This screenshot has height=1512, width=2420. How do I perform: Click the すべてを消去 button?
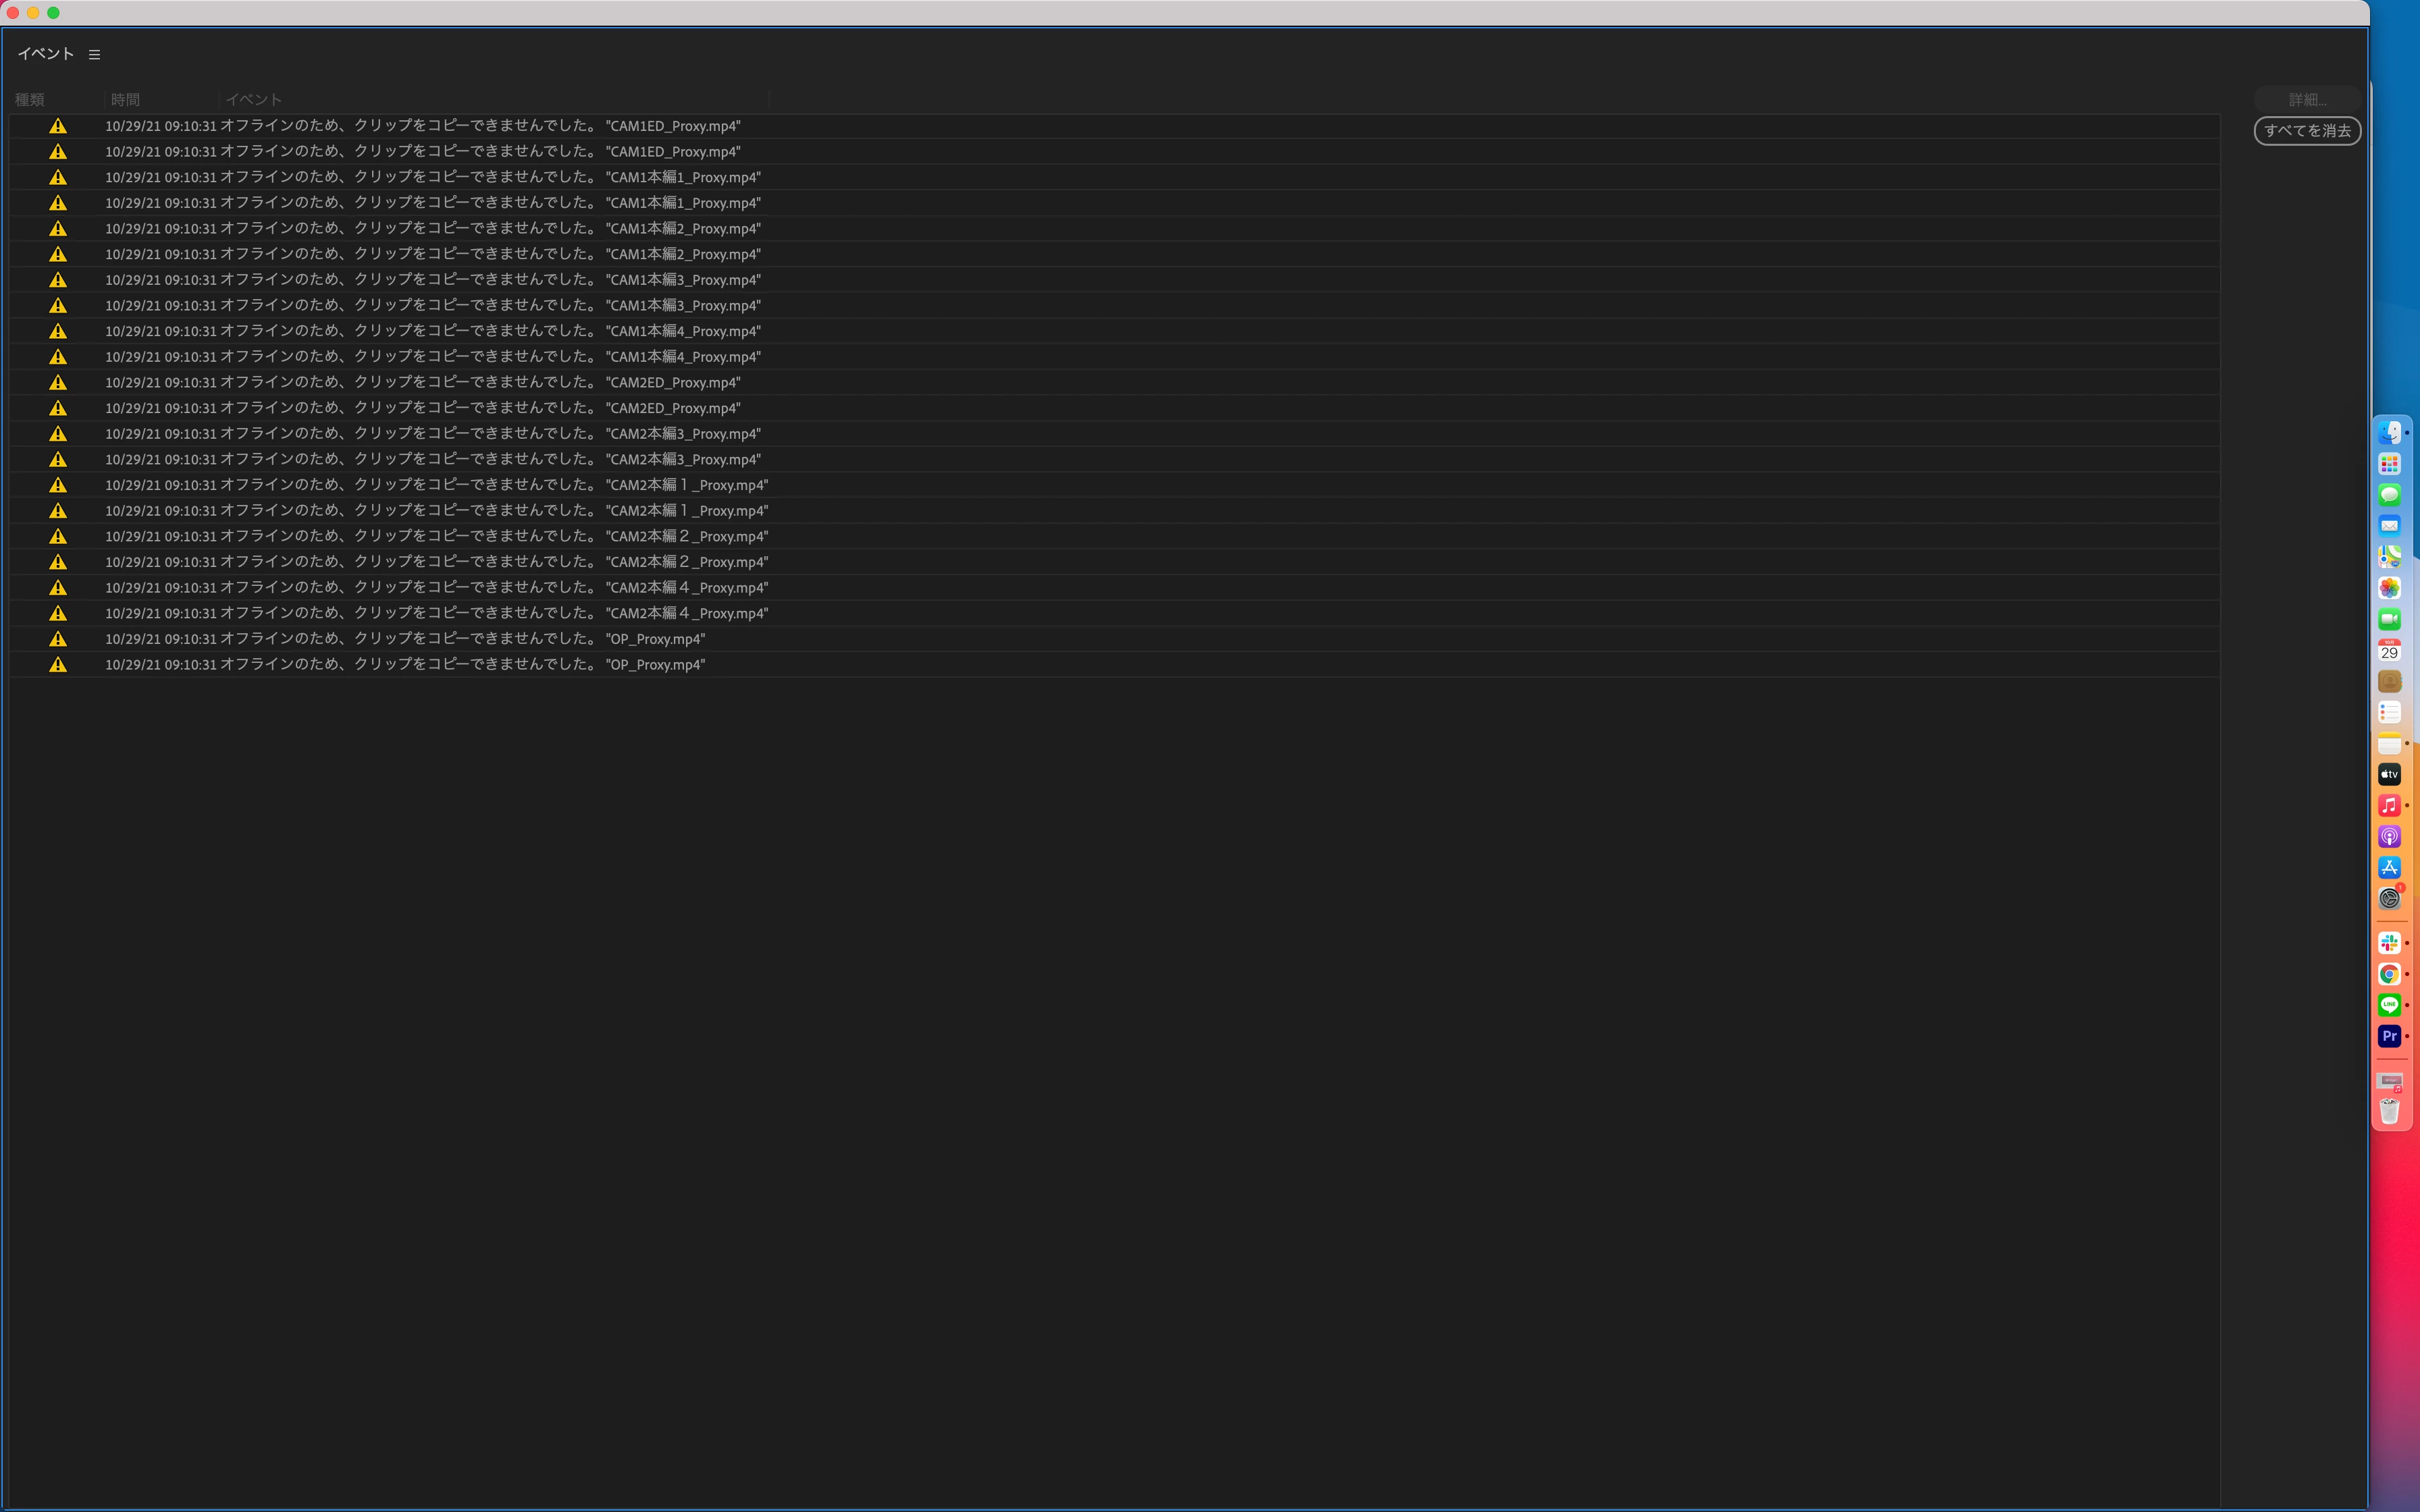tap(2306, 131)
